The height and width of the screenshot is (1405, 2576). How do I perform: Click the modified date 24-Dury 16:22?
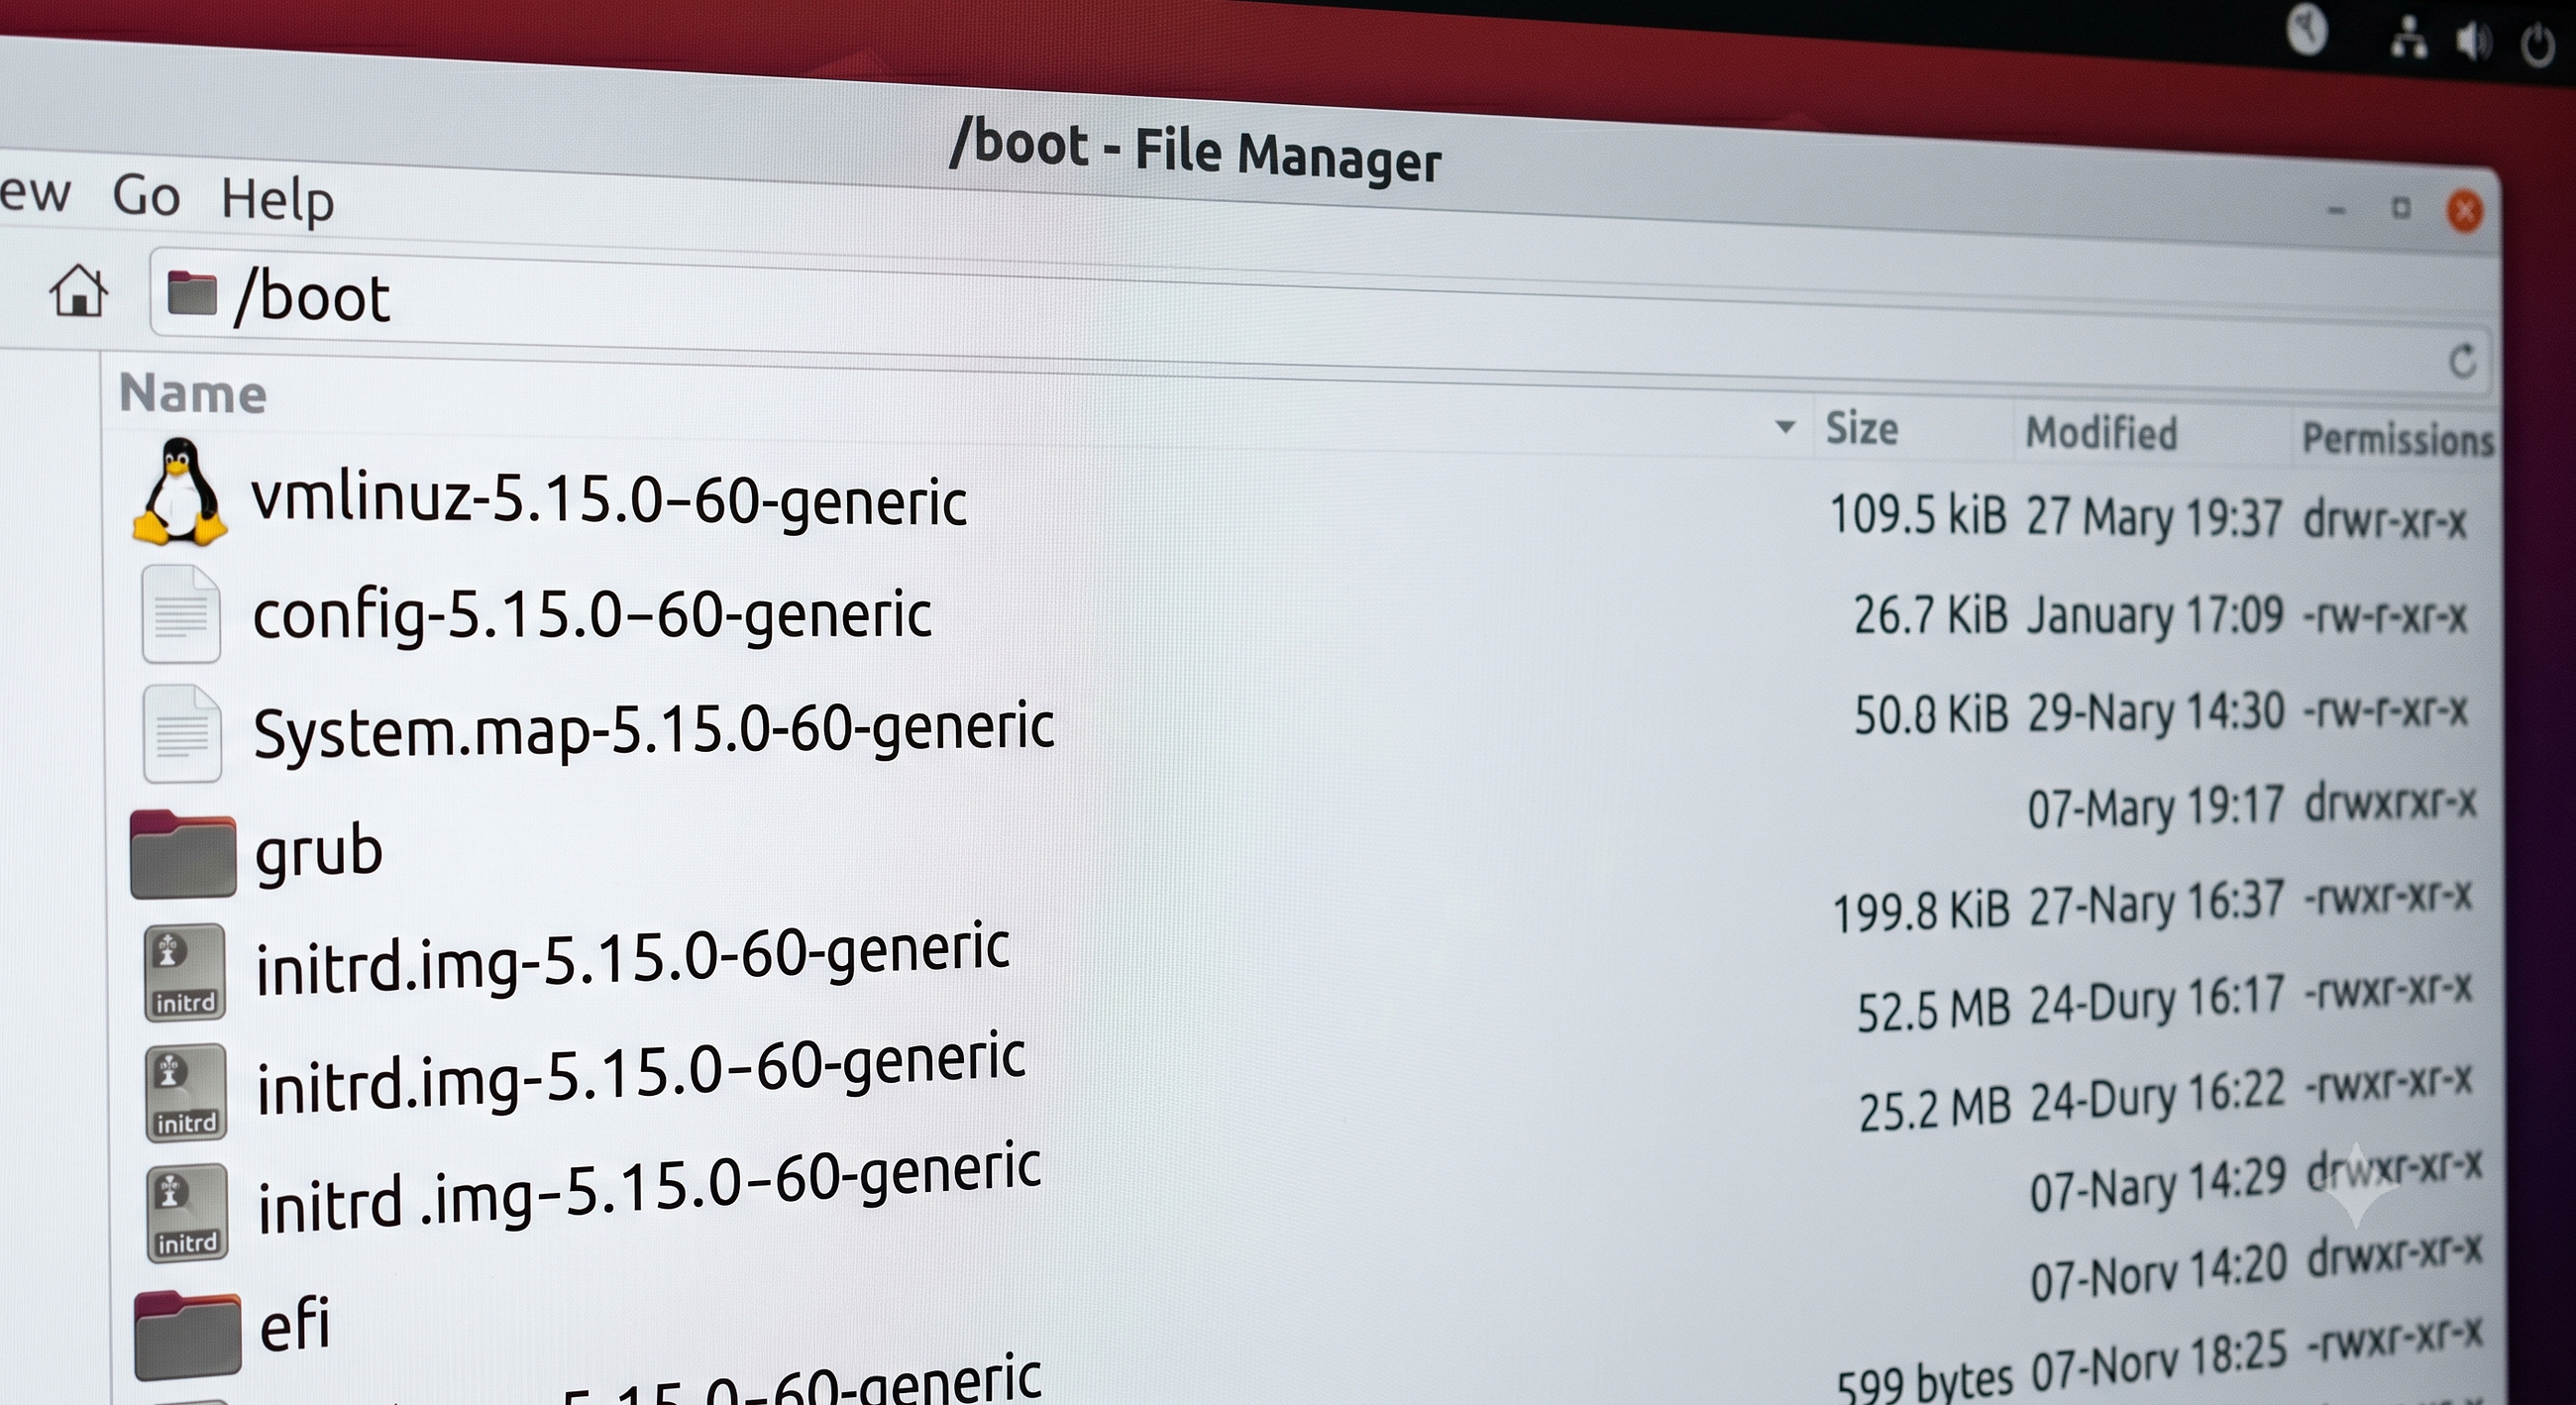(x=2158, y=1097)
